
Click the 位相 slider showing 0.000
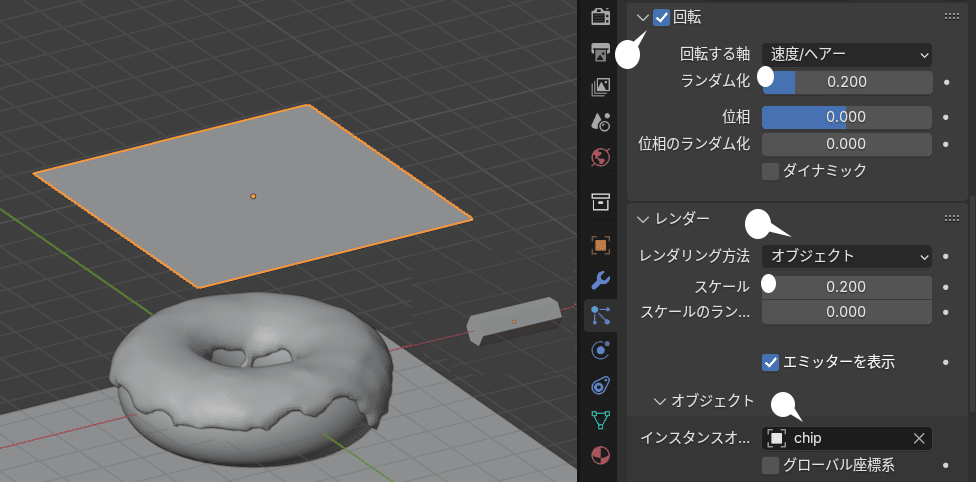point(847,117)
